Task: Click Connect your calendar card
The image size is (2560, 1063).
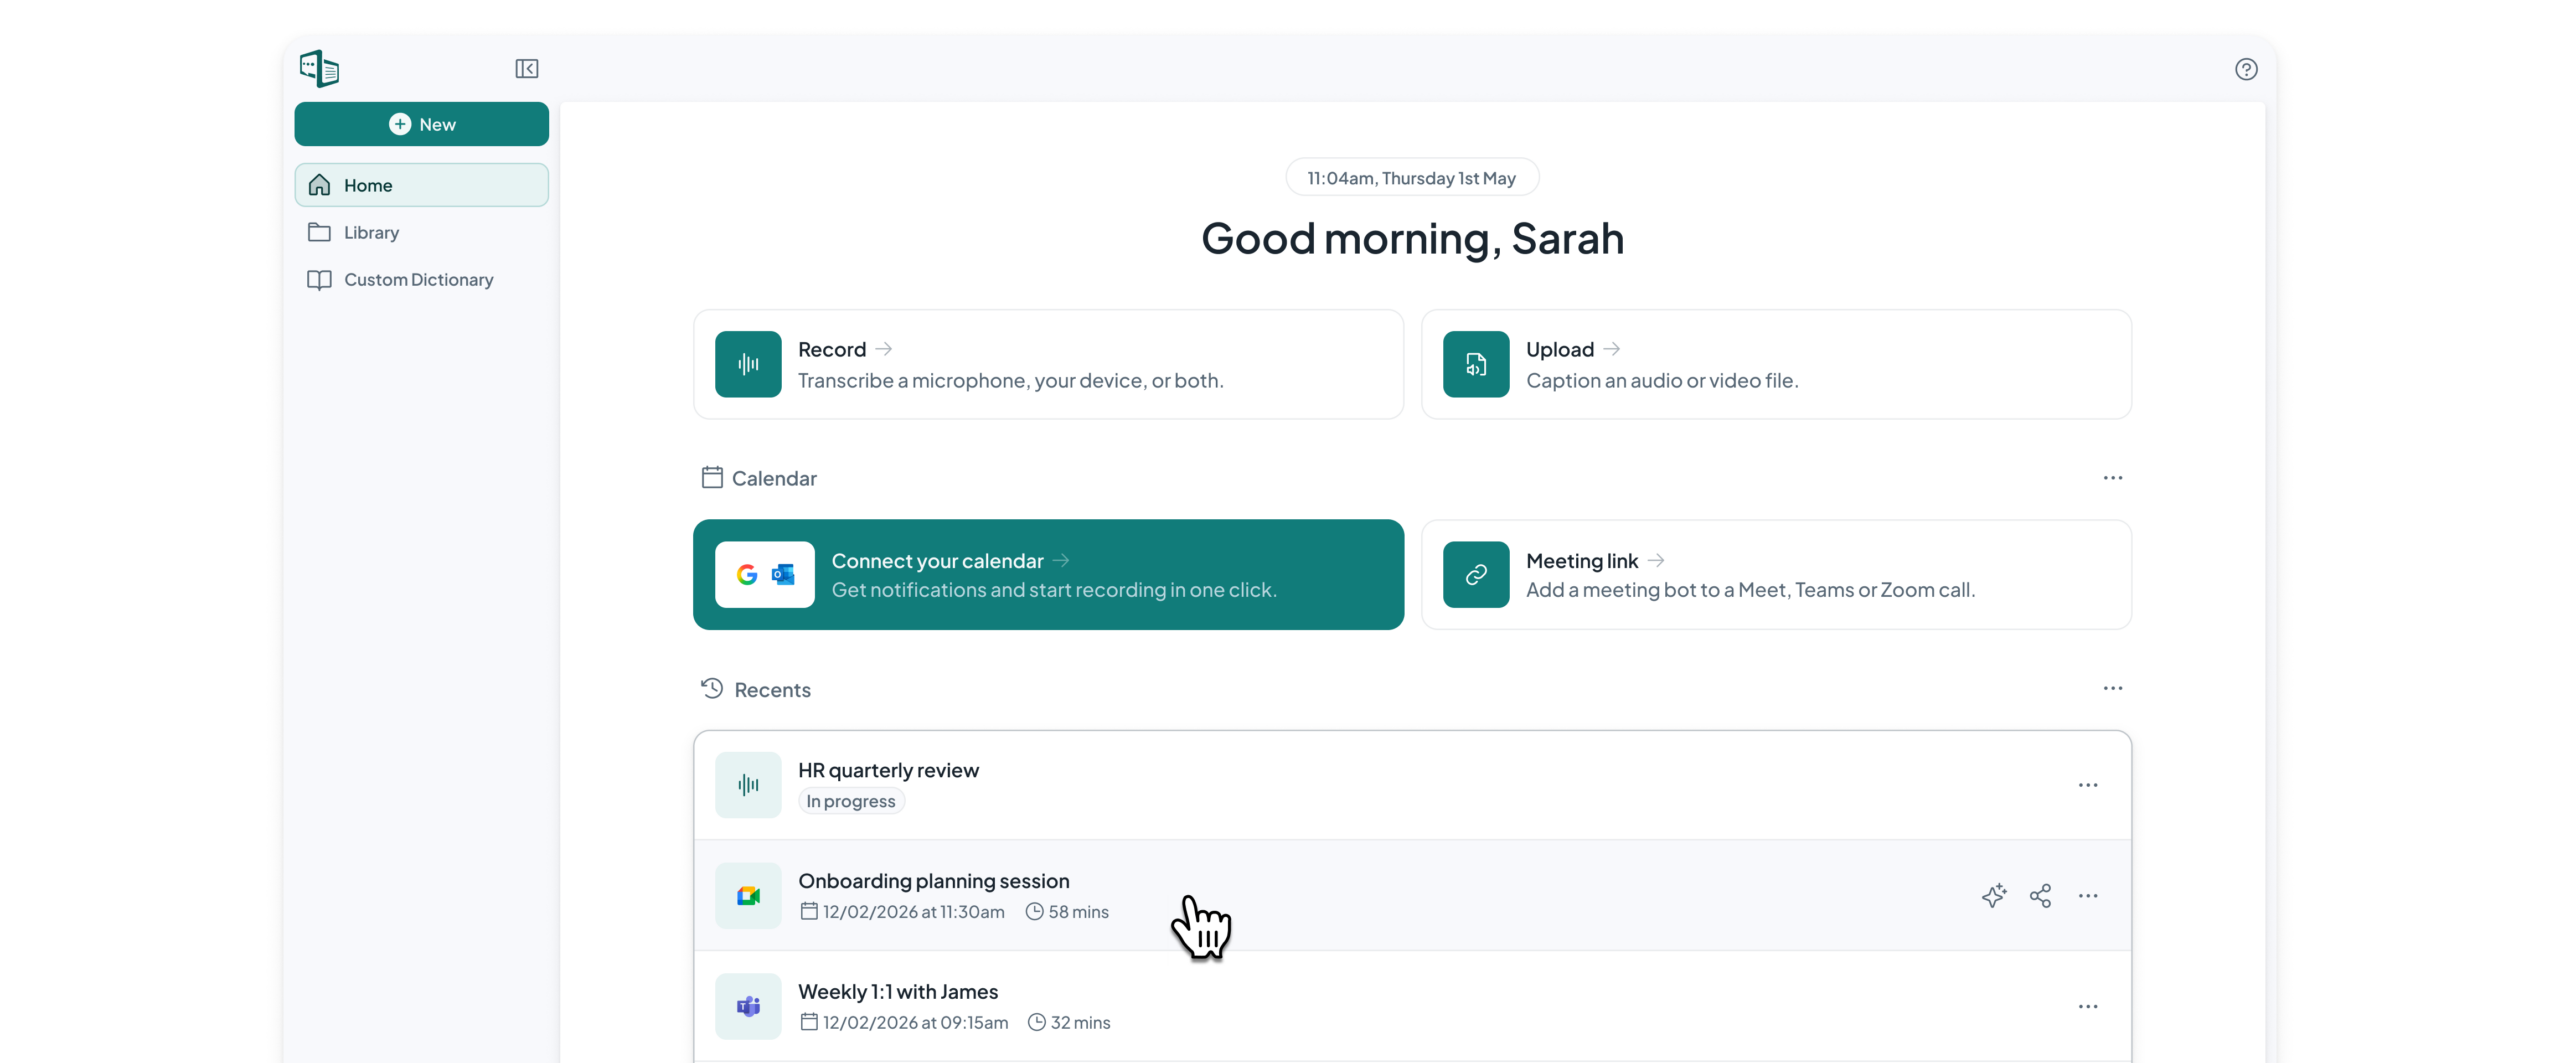Action: 1048,574
